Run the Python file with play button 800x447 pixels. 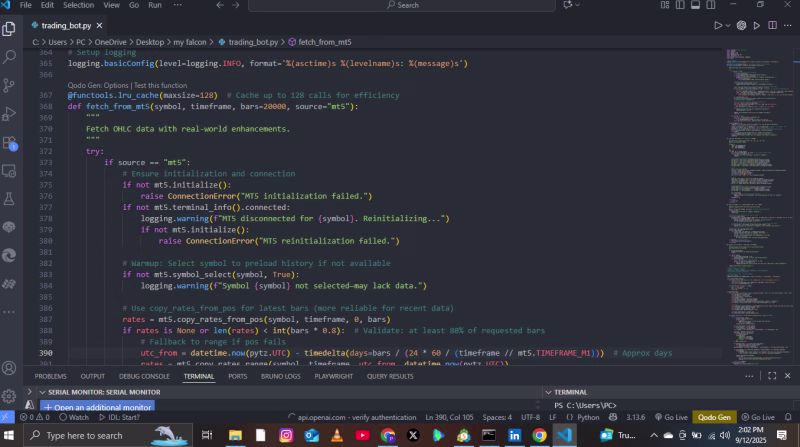717,26
